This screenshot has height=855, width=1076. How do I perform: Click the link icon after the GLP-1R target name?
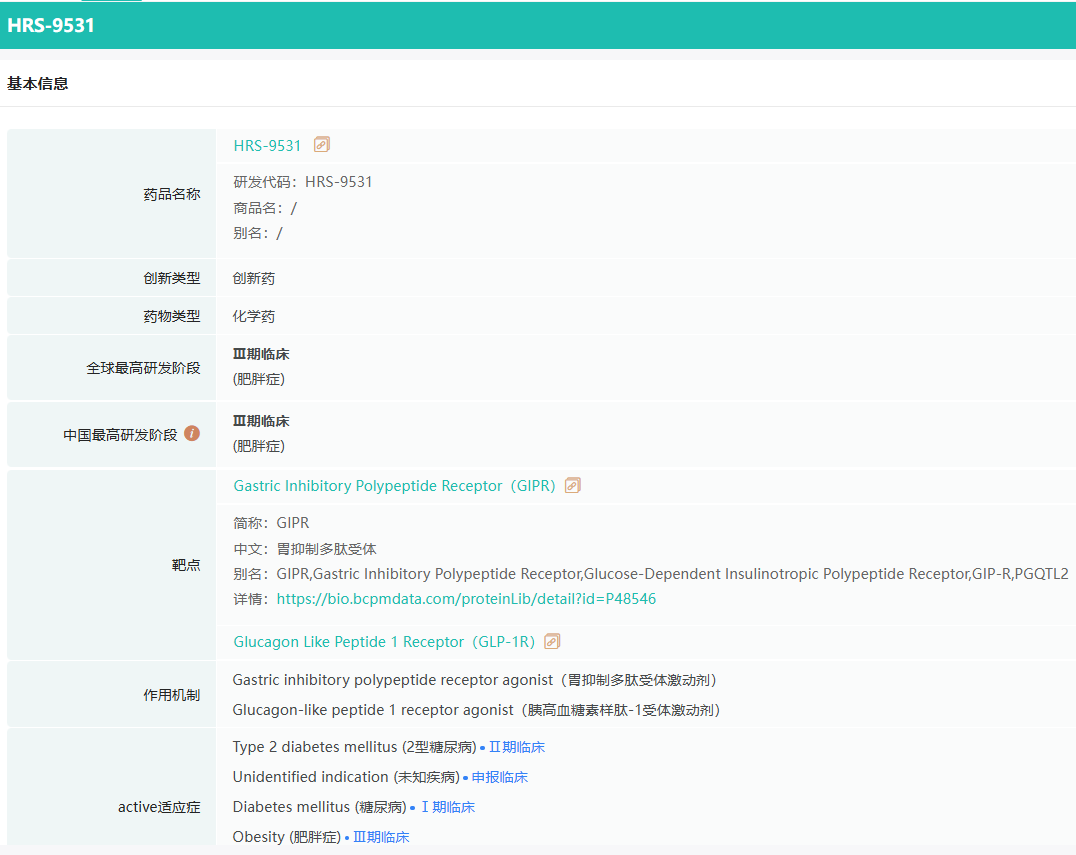point(552,642)
